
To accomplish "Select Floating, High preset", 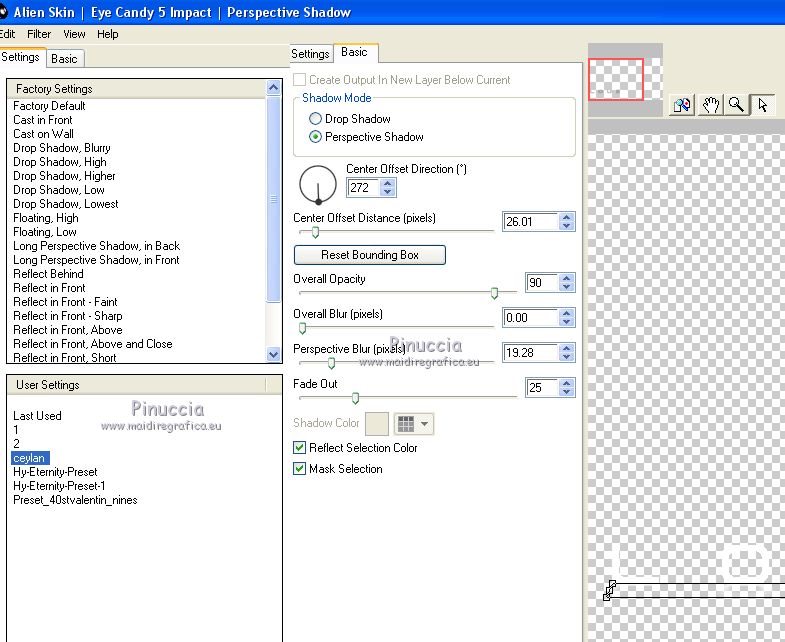I will coord(46,218).
